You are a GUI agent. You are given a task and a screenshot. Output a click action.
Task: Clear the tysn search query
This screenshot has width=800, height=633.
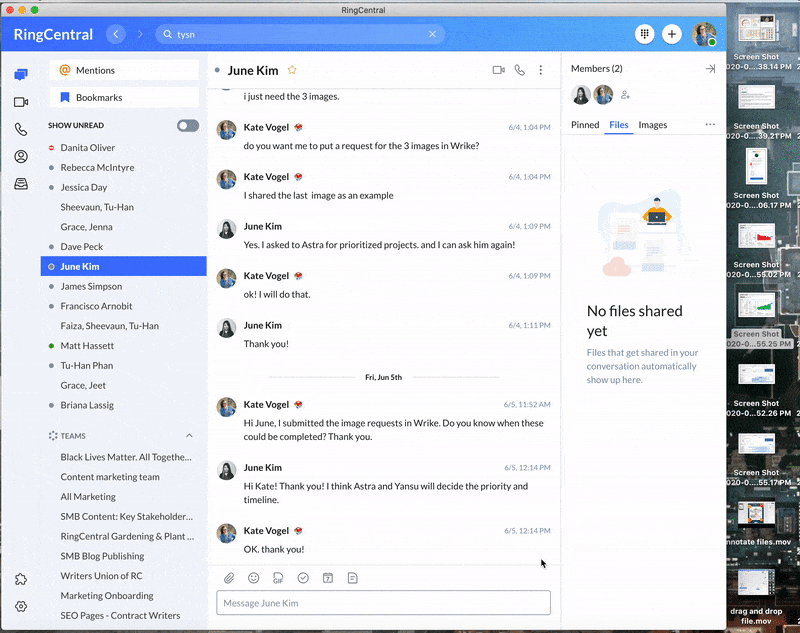432,33
